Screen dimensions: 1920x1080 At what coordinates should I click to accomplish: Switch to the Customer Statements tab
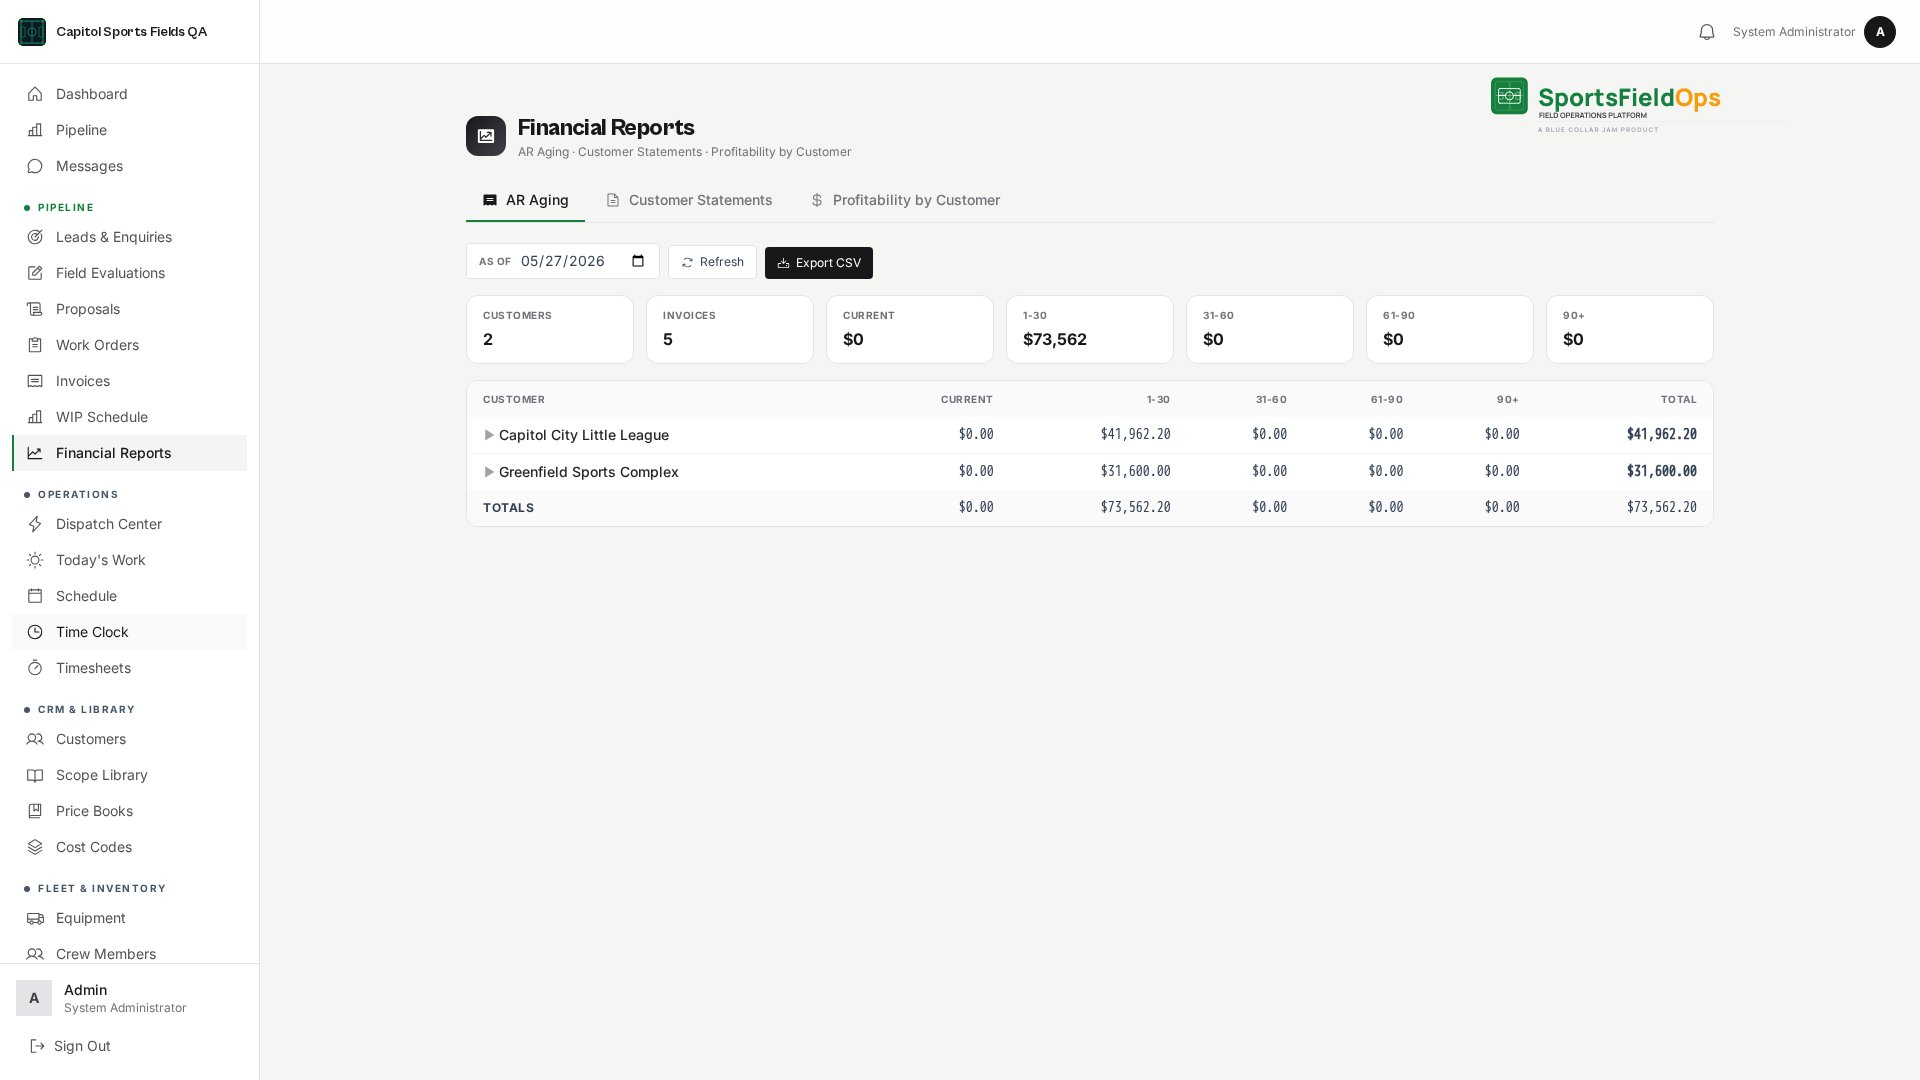pyautogui.click(x=689, y=200)
